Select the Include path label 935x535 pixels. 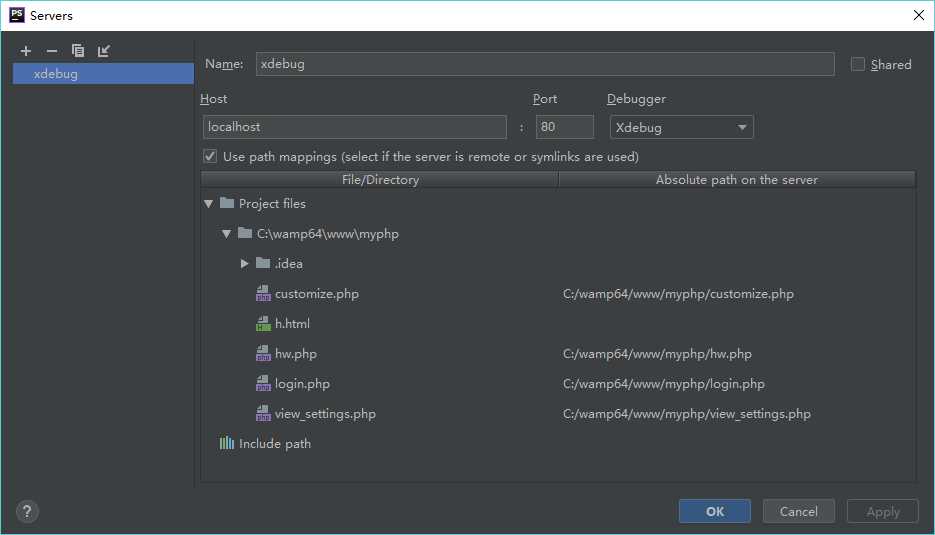pos(275,443)
